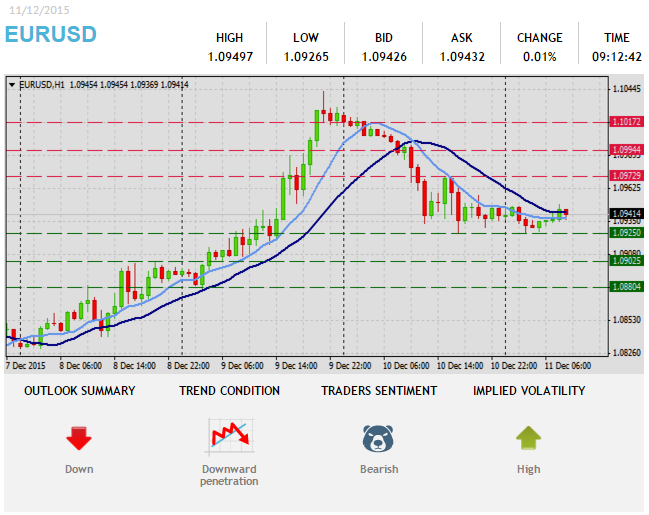This screenshot has width=649, height=515.
Task: Select the HIGH value 1.09497
Action: pos(230,56)
